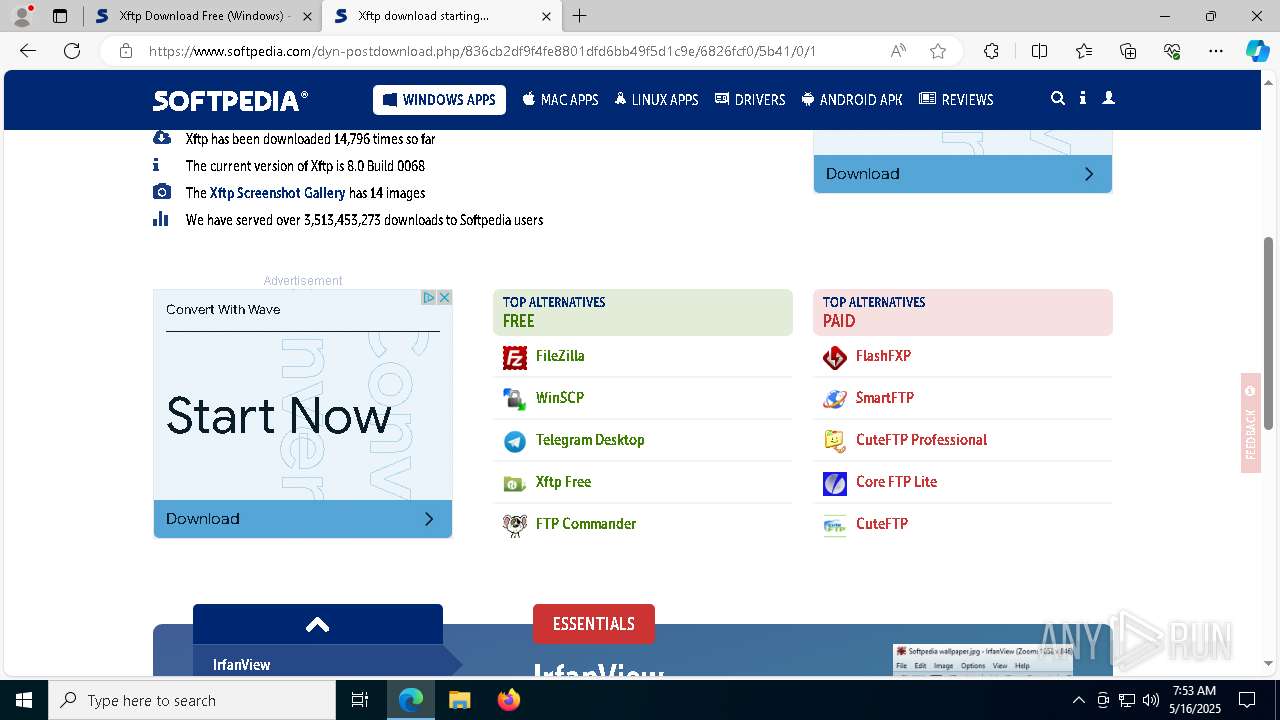The image size is (1280, 720).
Task: Close the Xftp Download Free tab
Action: [x=307, y=16]
